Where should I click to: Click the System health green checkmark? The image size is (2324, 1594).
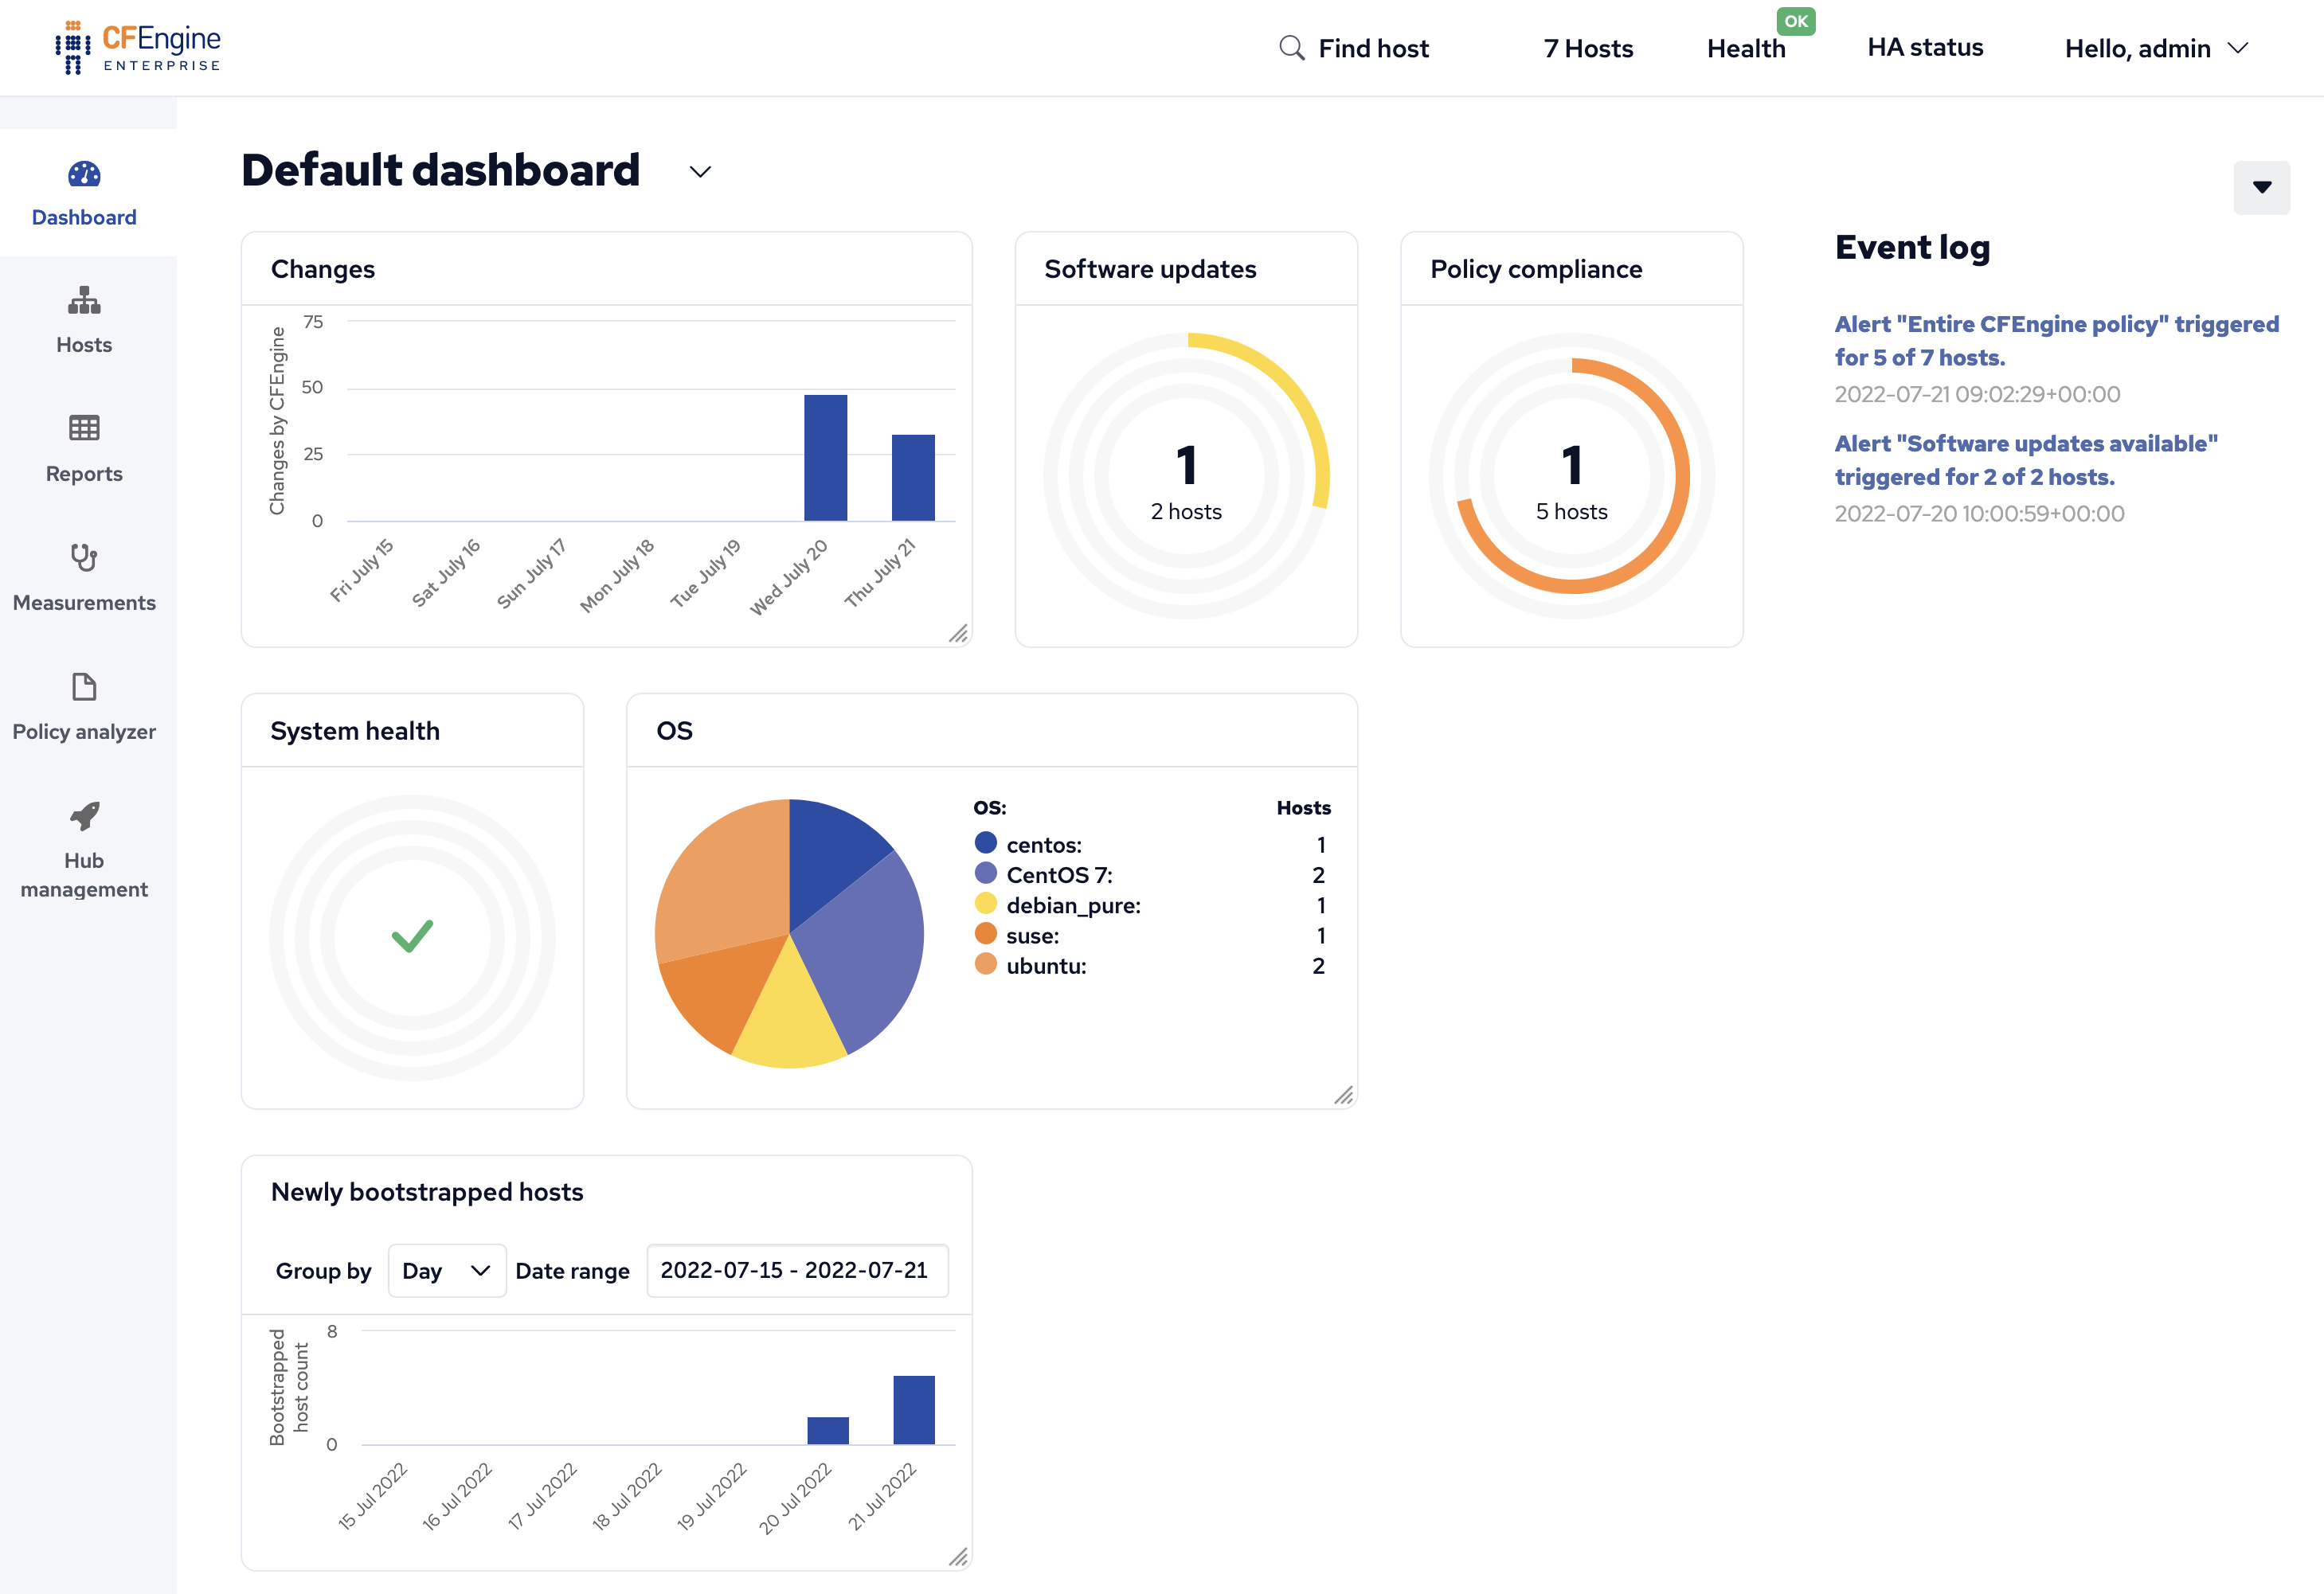click(x=412, y=936)
